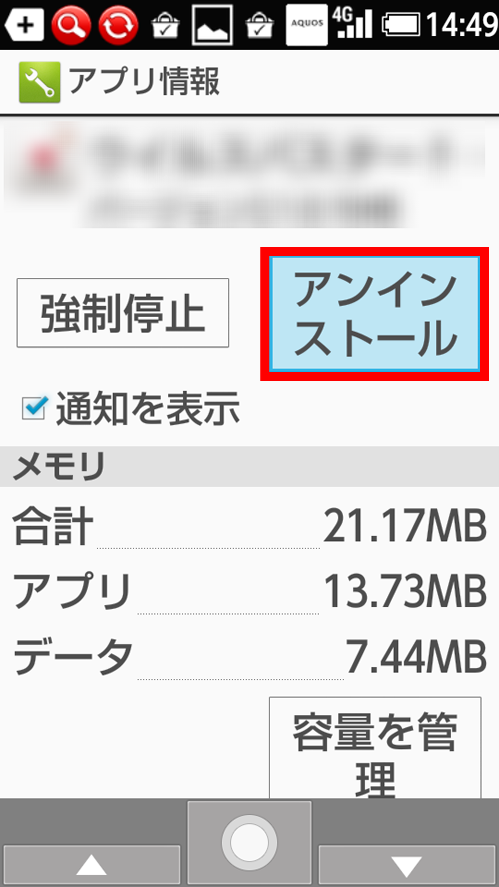Image resolution: width=499 pixels, height=887 pixels.
Task: Open the picture screenshot notification icon
Action: point(212,25)
